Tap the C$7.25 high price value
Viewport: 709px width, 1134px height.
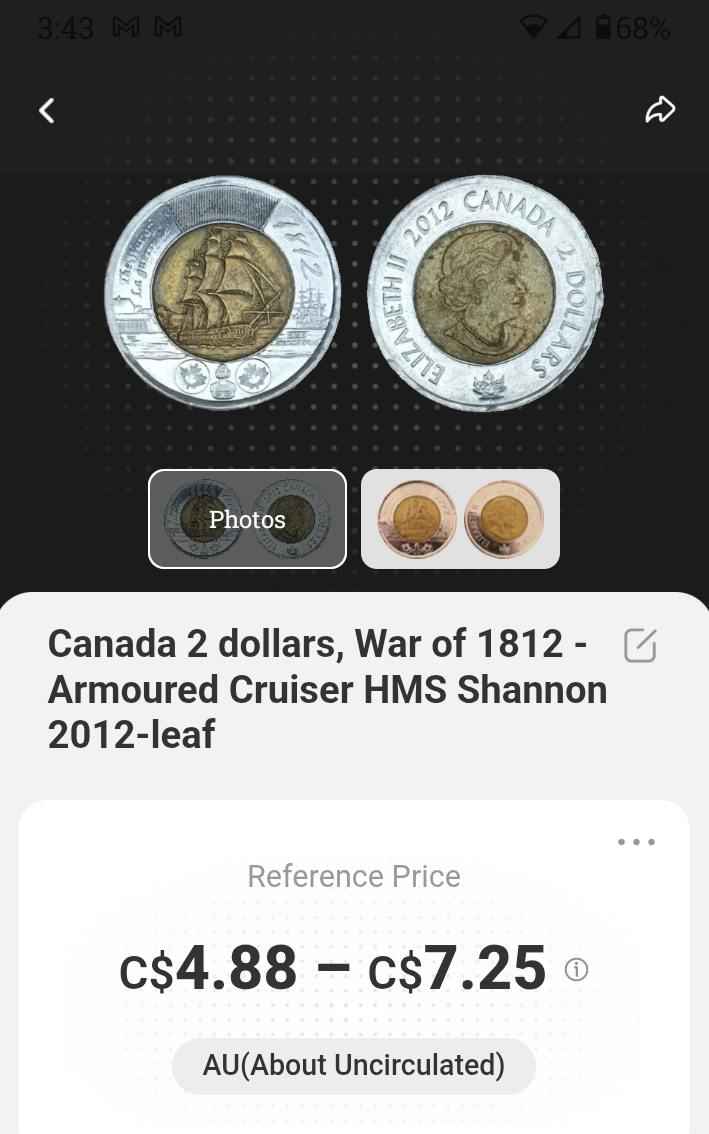coord(457,968)
